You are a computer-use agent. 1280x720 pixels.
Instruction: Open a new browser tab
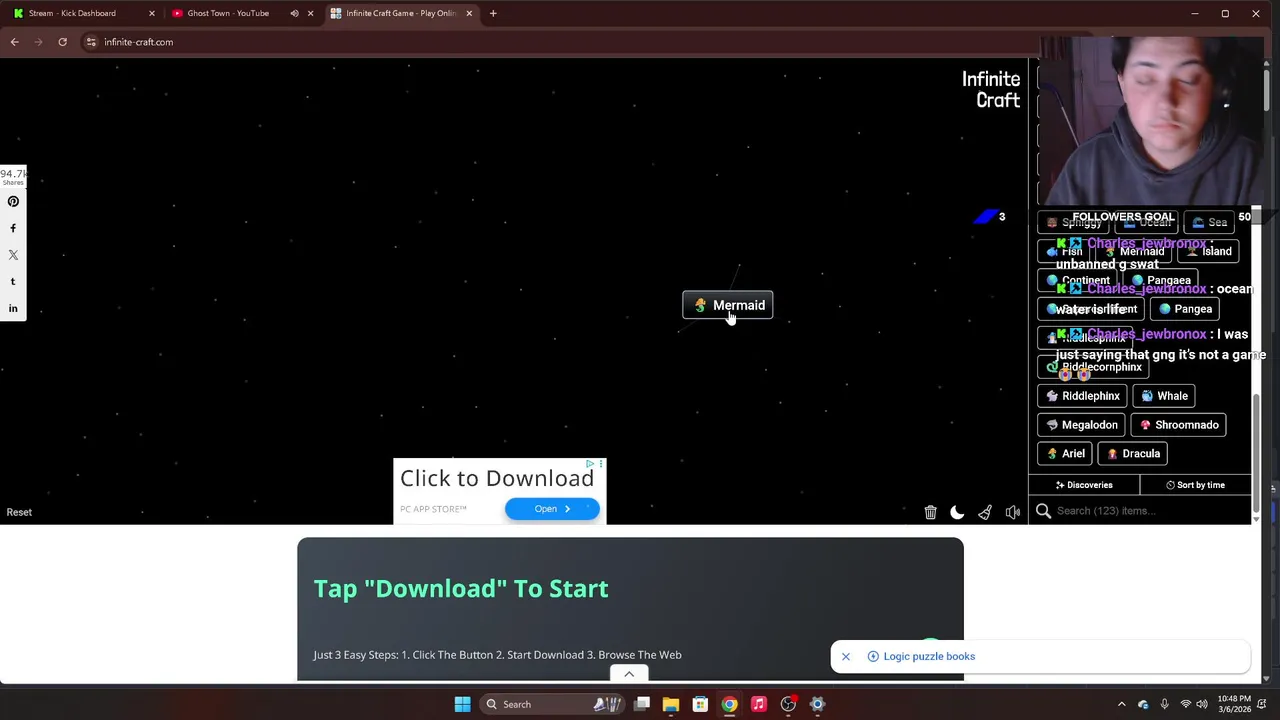coord(493,13)
